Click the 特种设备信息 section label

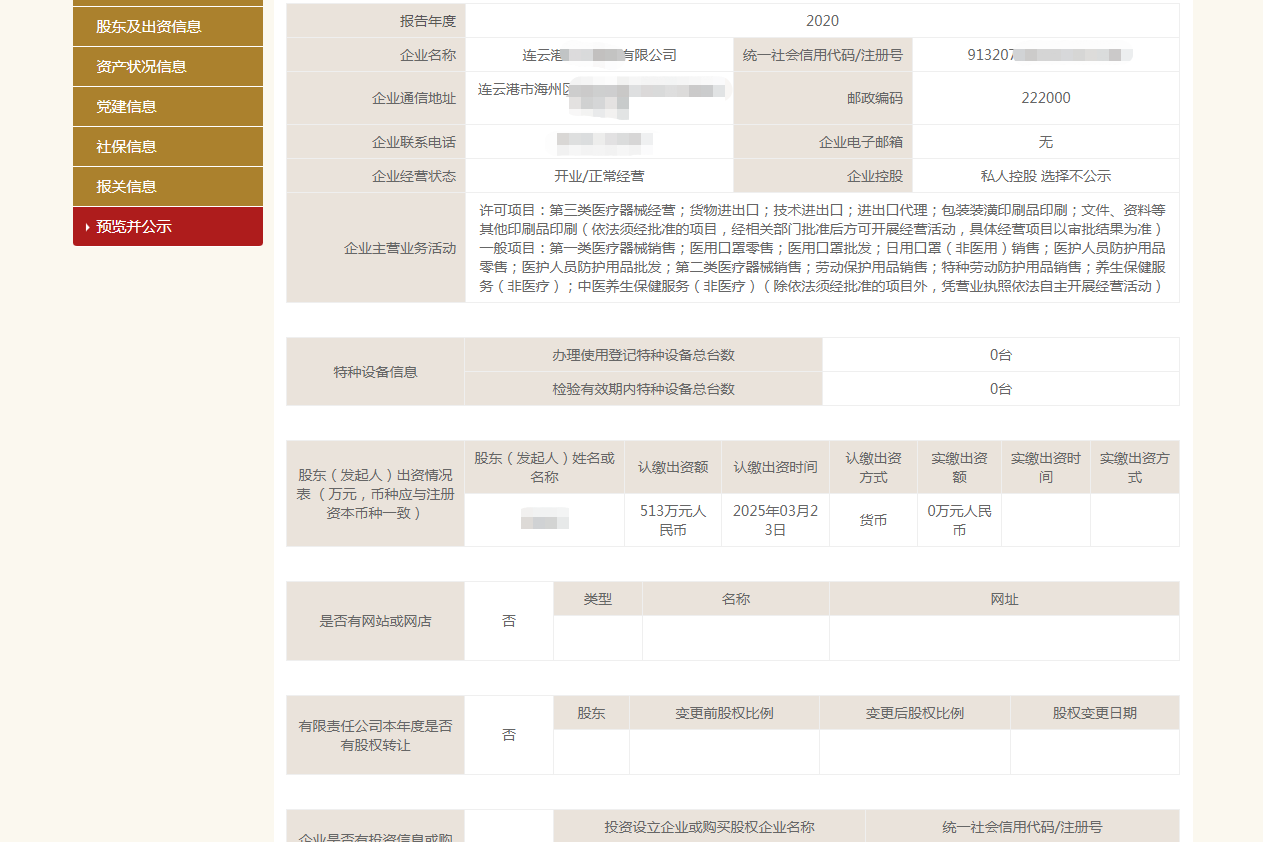pyautogui.click(x=376, y=372)
